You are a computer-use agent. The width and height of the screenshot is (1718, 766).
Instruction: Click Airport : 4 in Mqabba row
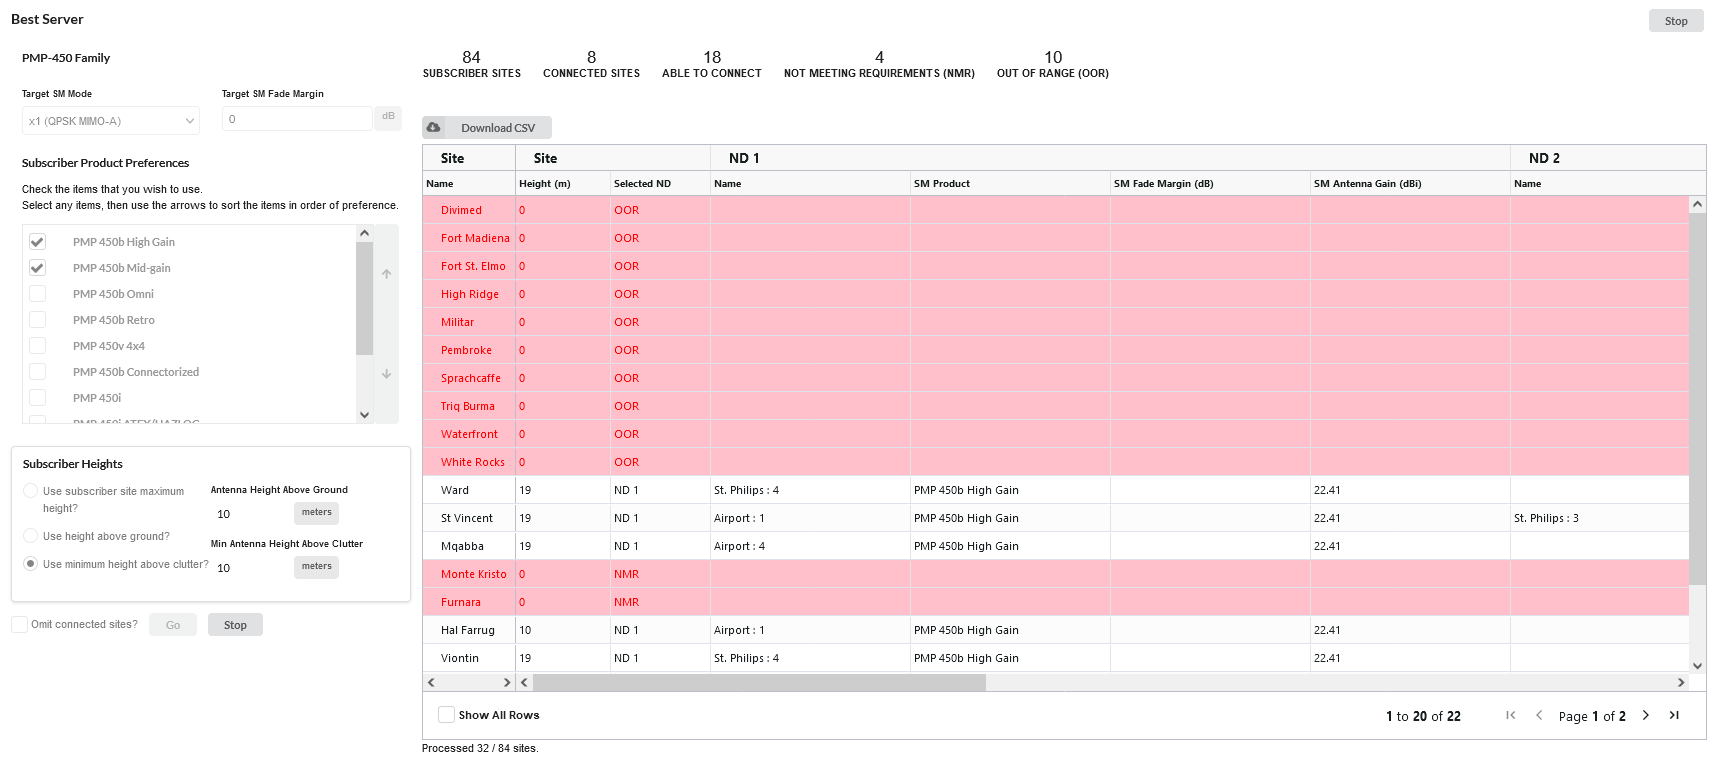(x=739, y=546)
